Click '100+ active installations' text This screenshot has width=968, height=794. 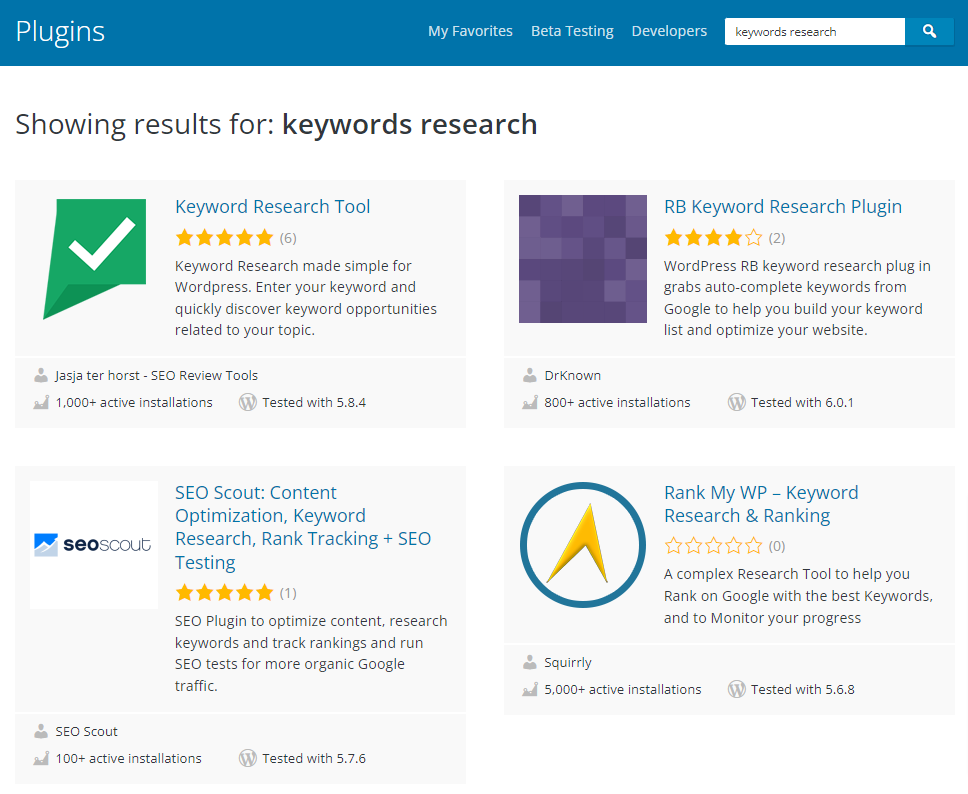(x=128, y=759)
